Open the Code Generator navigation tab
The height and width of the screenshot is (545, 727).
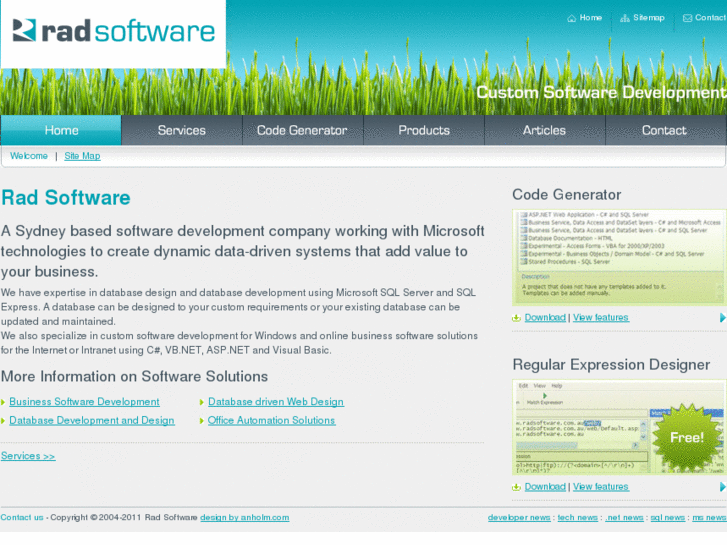point(302,130)
